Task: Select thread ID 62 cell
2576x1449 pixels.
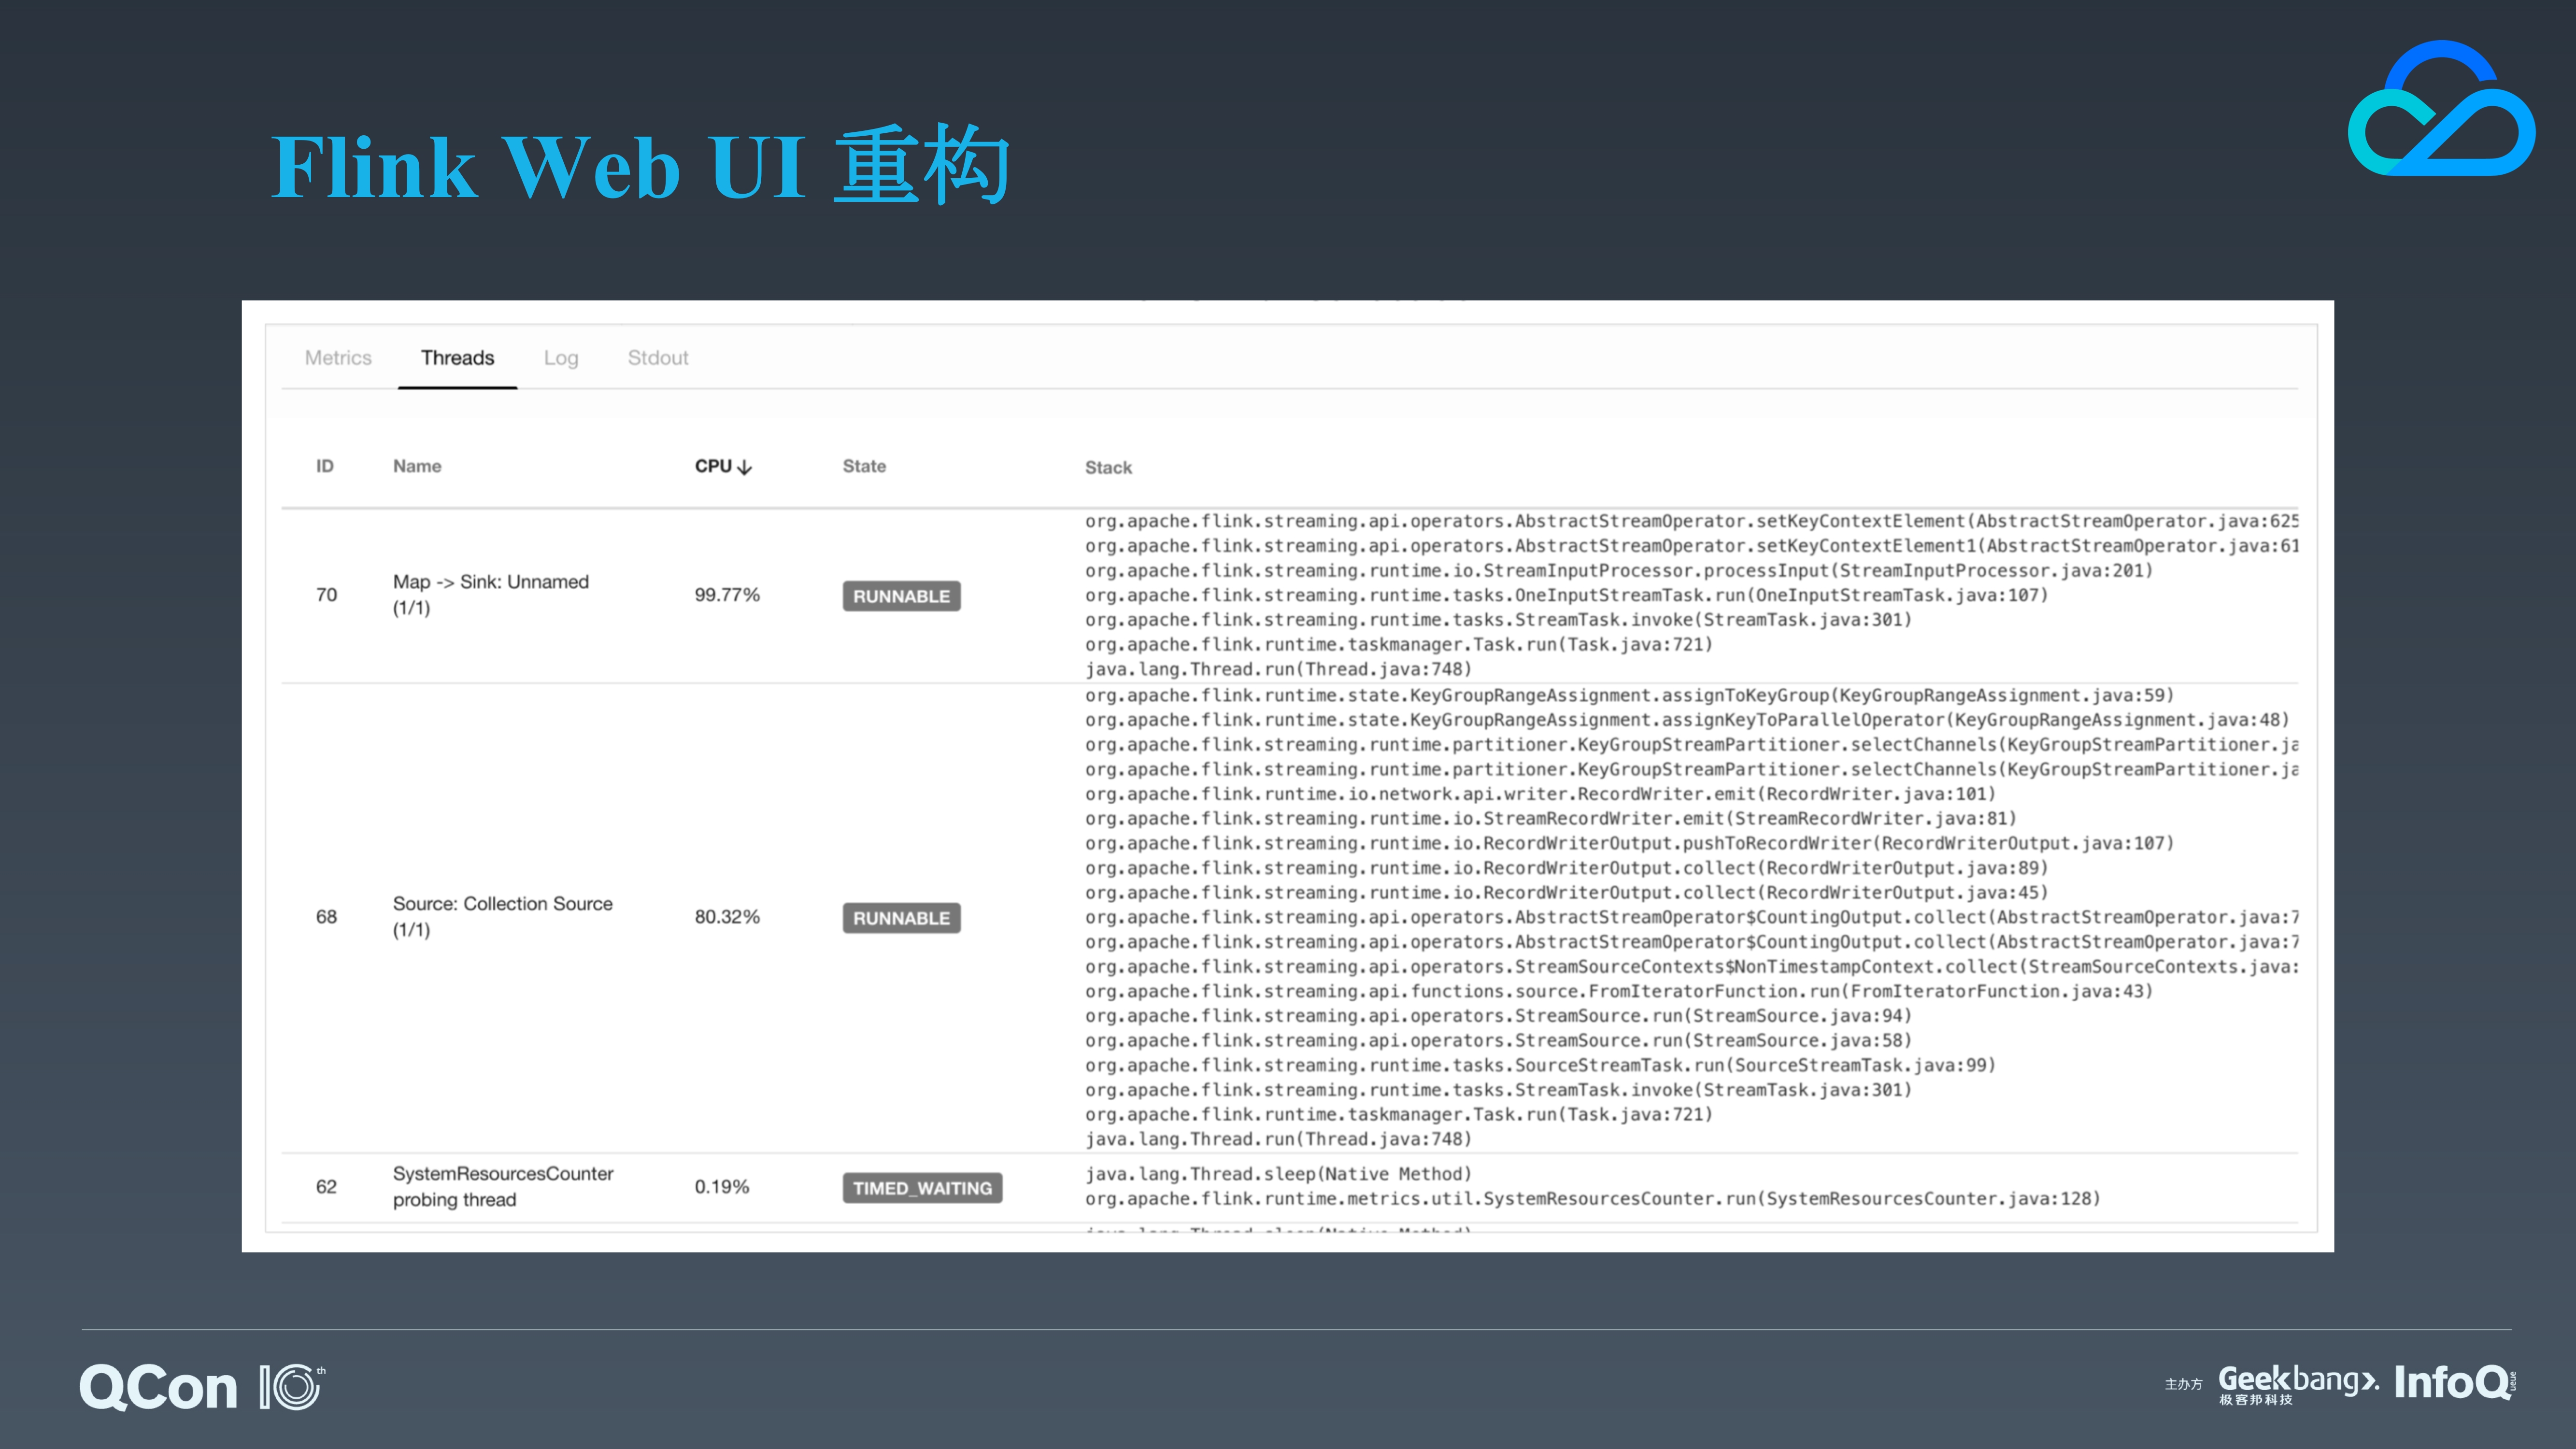Action: pos(326,1187)
